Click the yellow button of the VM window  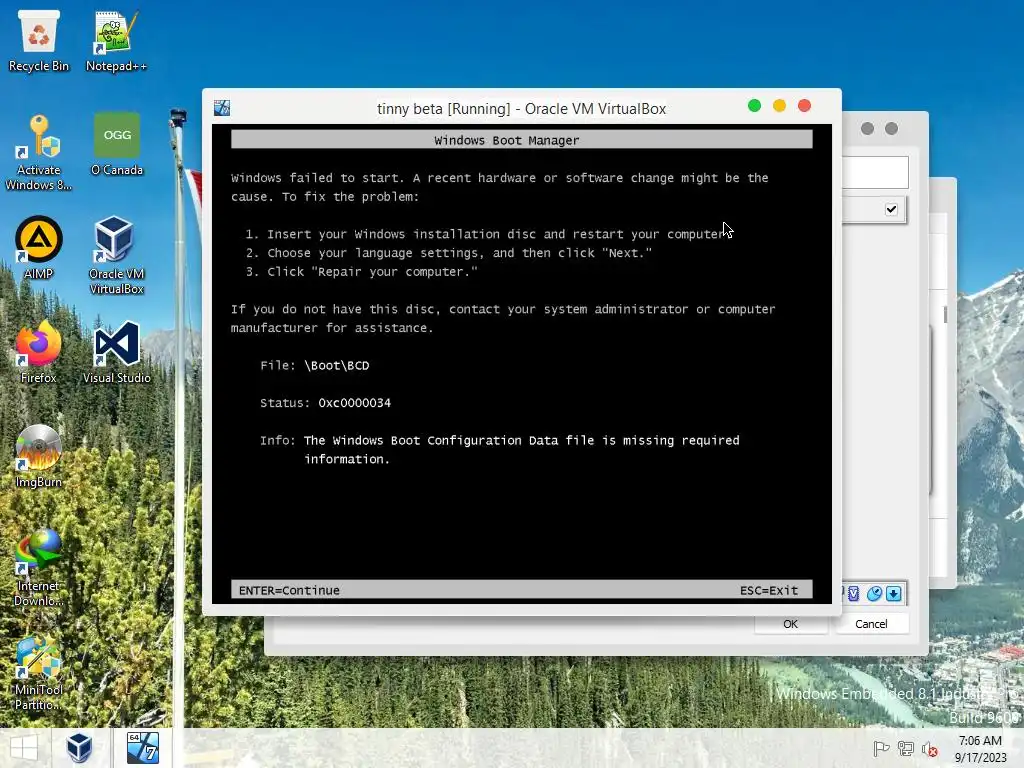[x=779, y=106]
